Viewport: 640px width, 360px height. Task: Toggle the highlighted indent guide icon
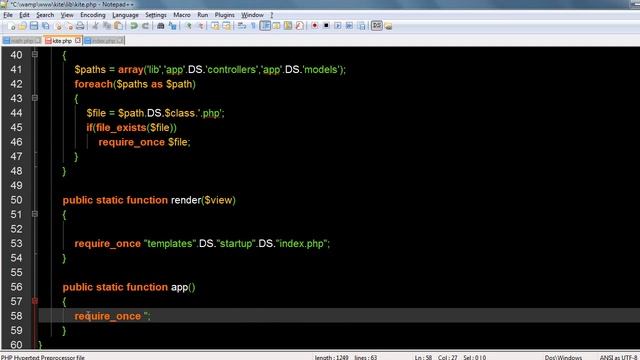(x=265, y=26)
